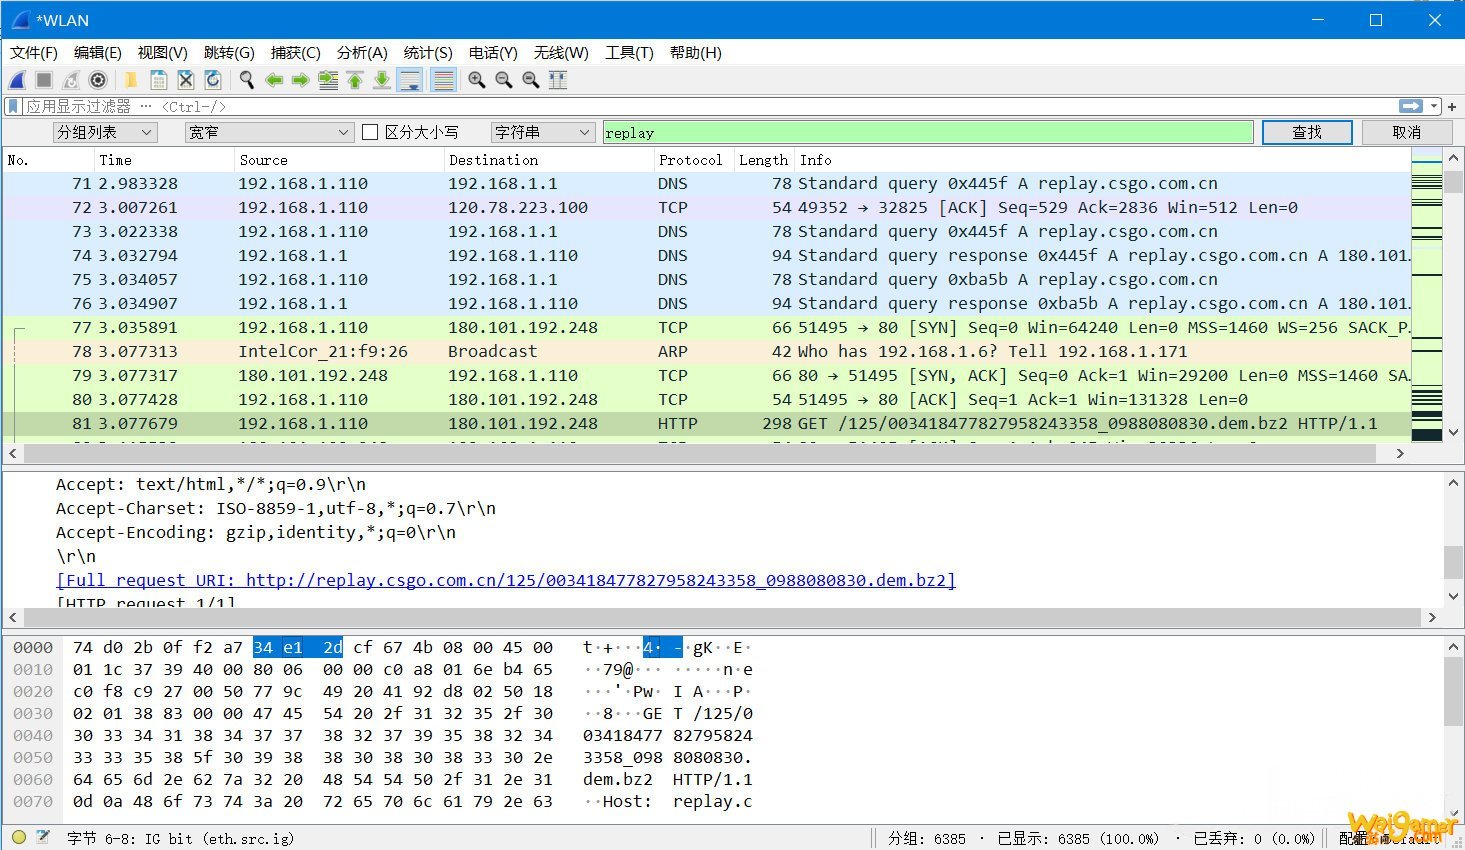Open the 捕获(C) menu

tap(296, 52)
